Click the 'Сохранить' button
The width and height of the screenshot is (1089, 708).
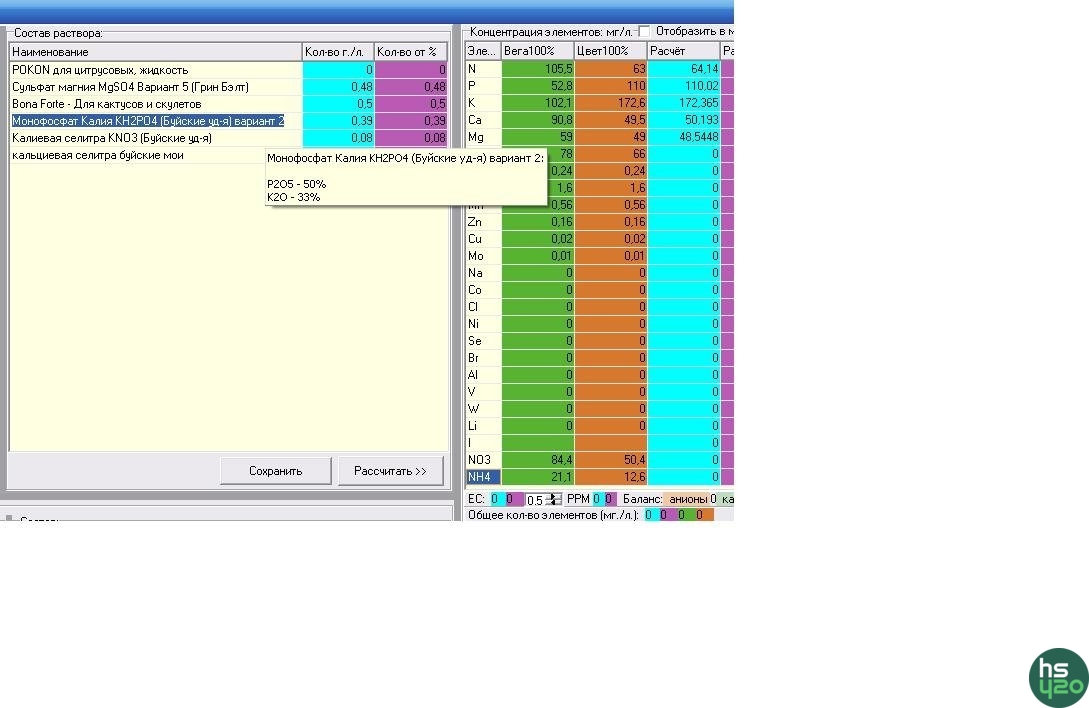[276, 470]
